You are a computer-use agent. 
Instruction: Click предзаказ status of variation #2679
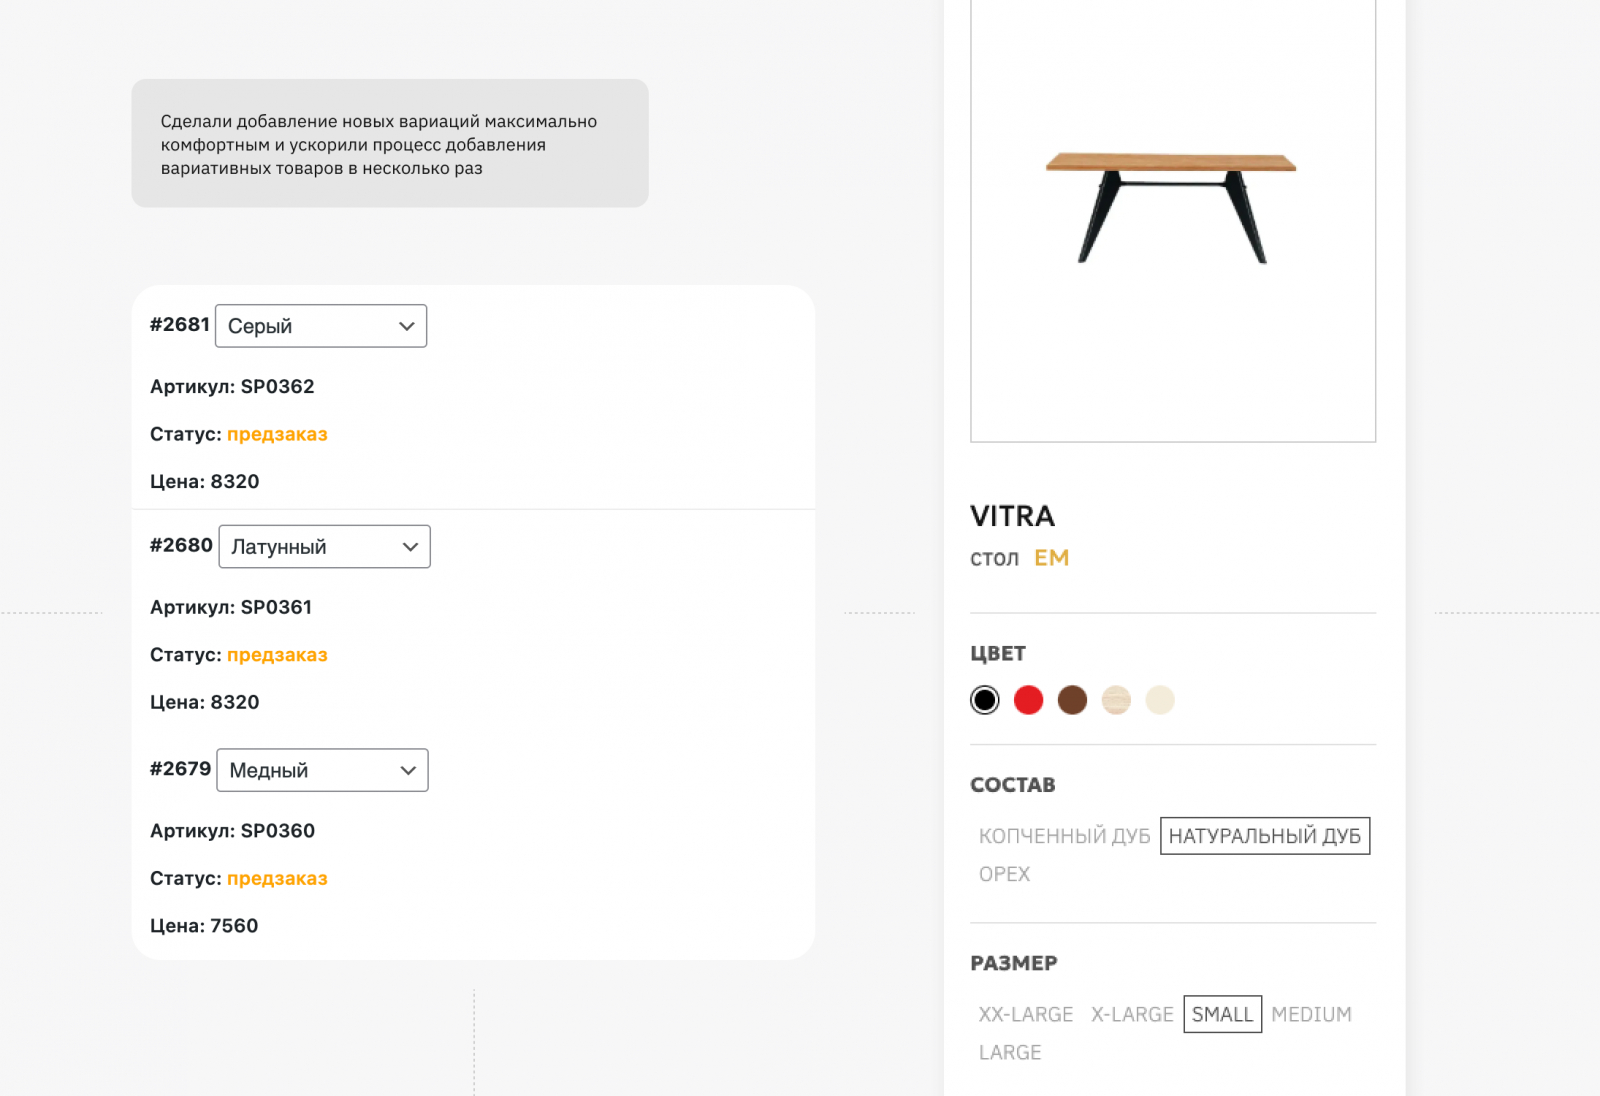pyautogui.click(x=277, y=878)
